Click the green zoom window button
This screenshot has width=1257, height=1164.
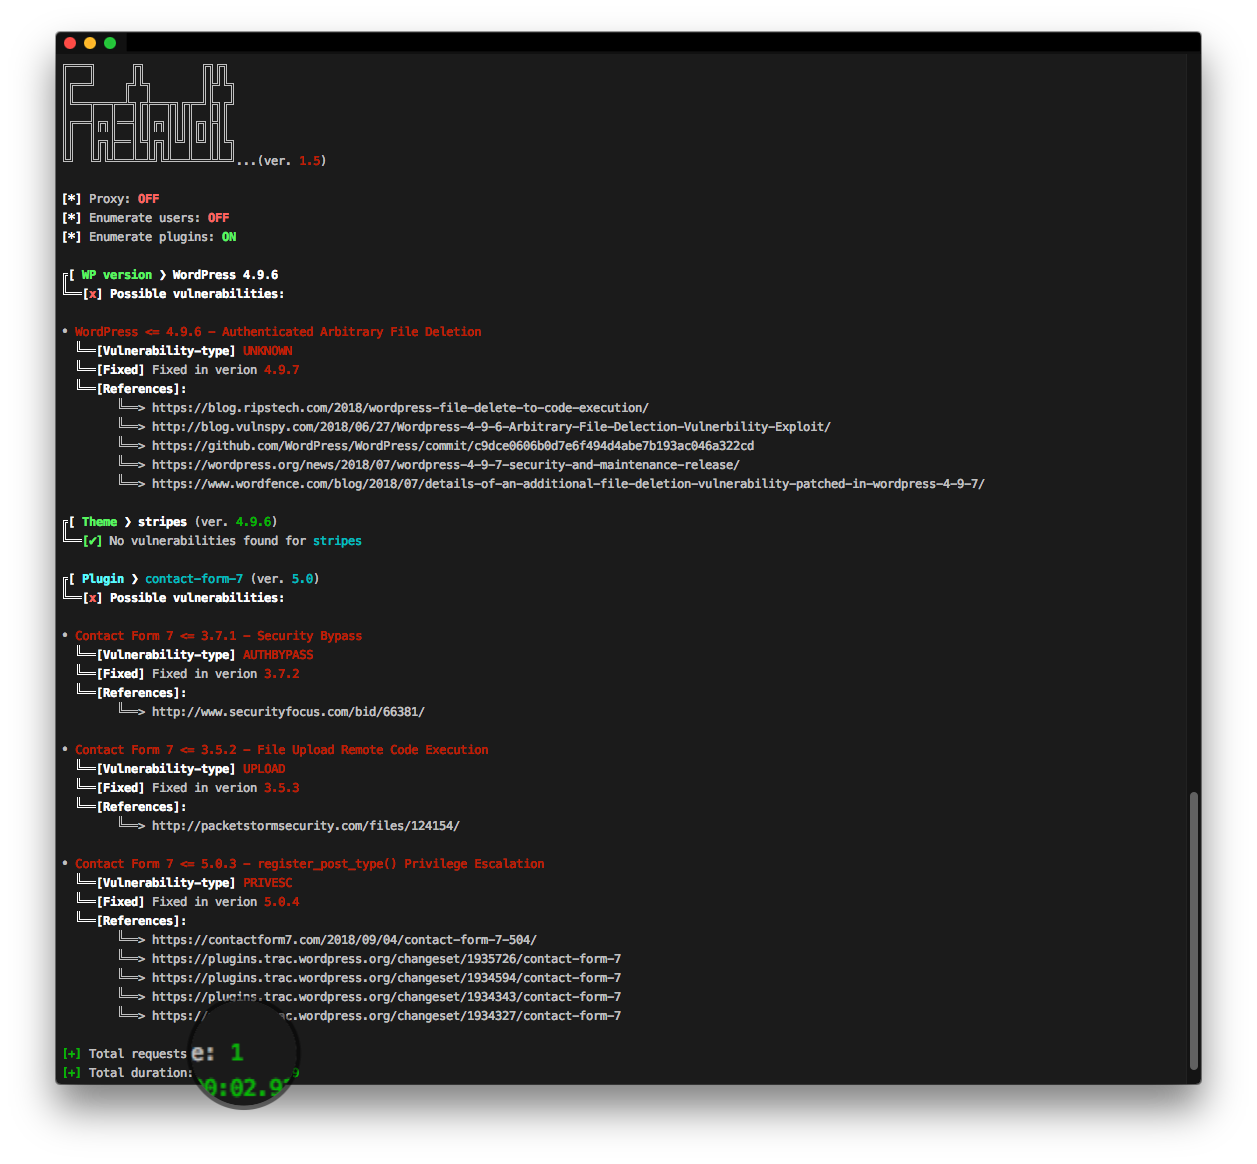click(110, 43)
